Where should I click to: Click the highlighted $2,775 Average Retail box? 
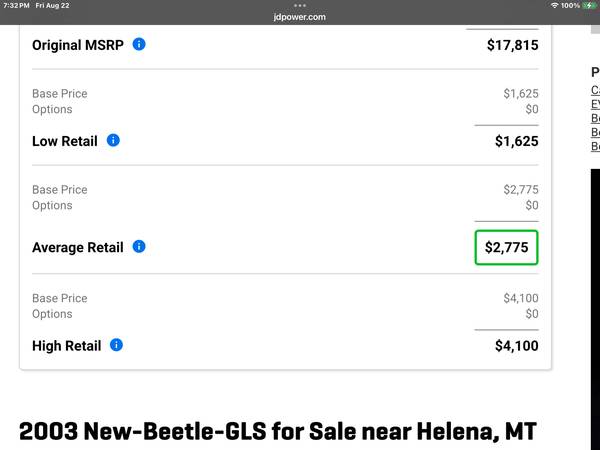(506, 247)
